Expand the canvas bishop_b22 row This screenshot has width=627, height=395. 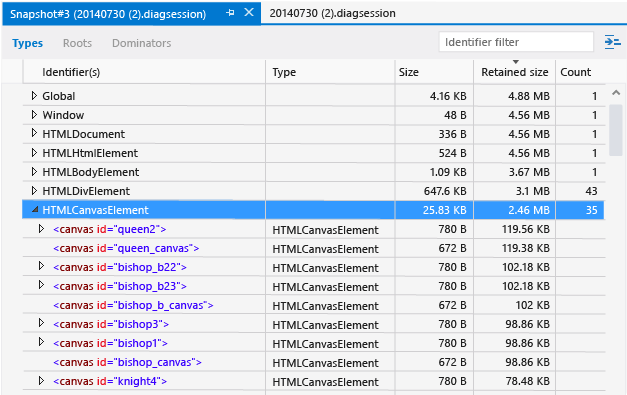coord(41,265)
